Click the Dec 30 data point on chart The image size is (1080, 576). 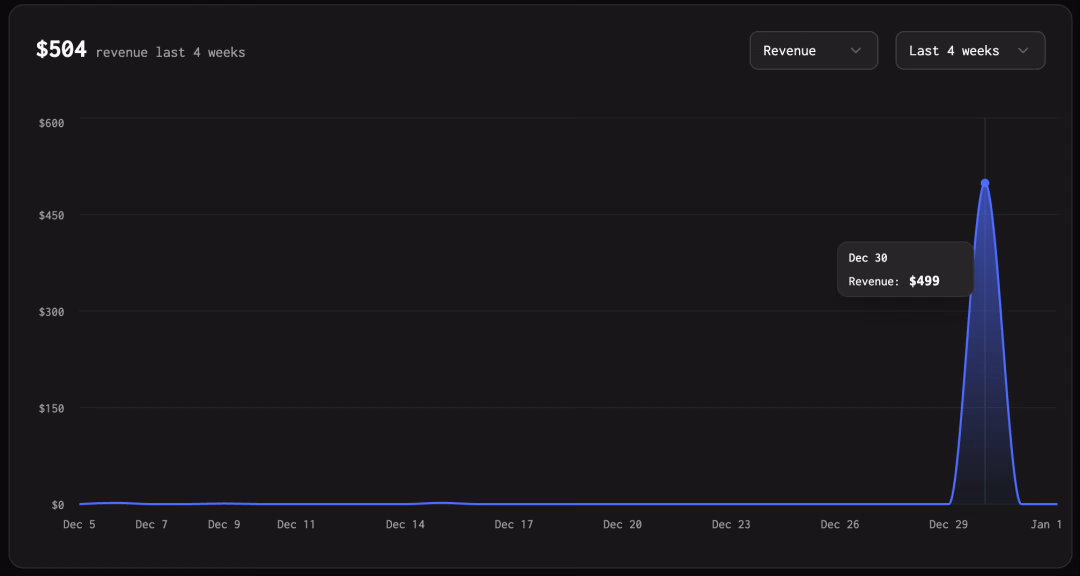pyautogui.click(x=985, y=183)
